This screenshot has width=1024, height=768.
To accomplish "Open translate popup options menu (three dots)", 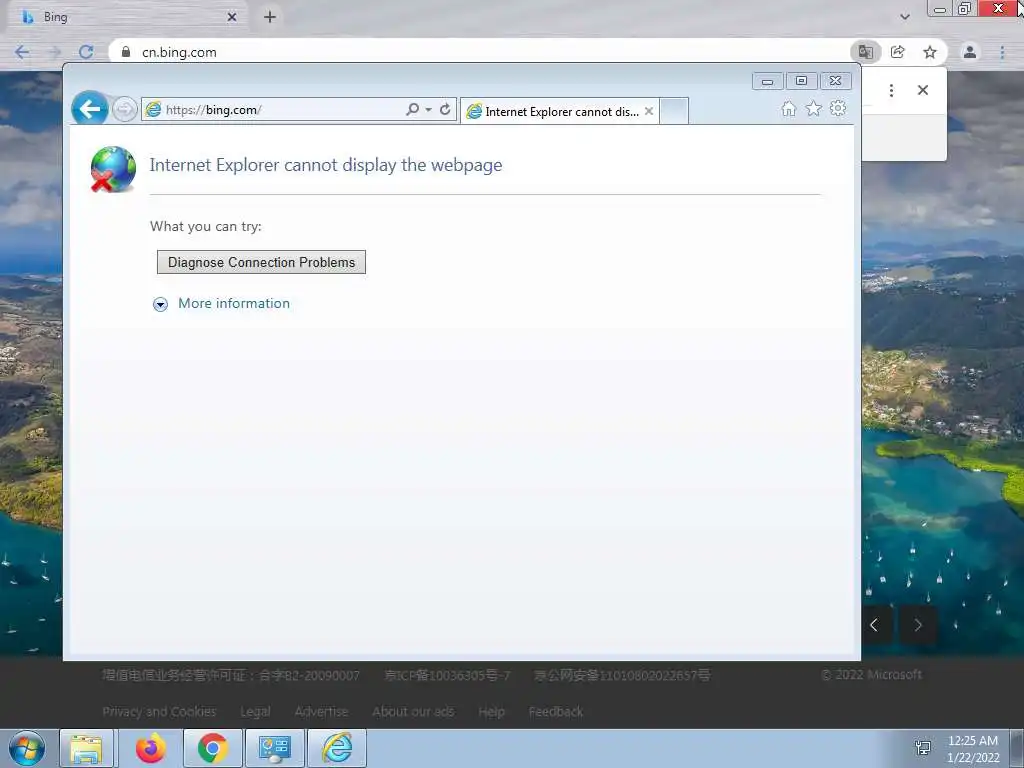I will (891, 90).
